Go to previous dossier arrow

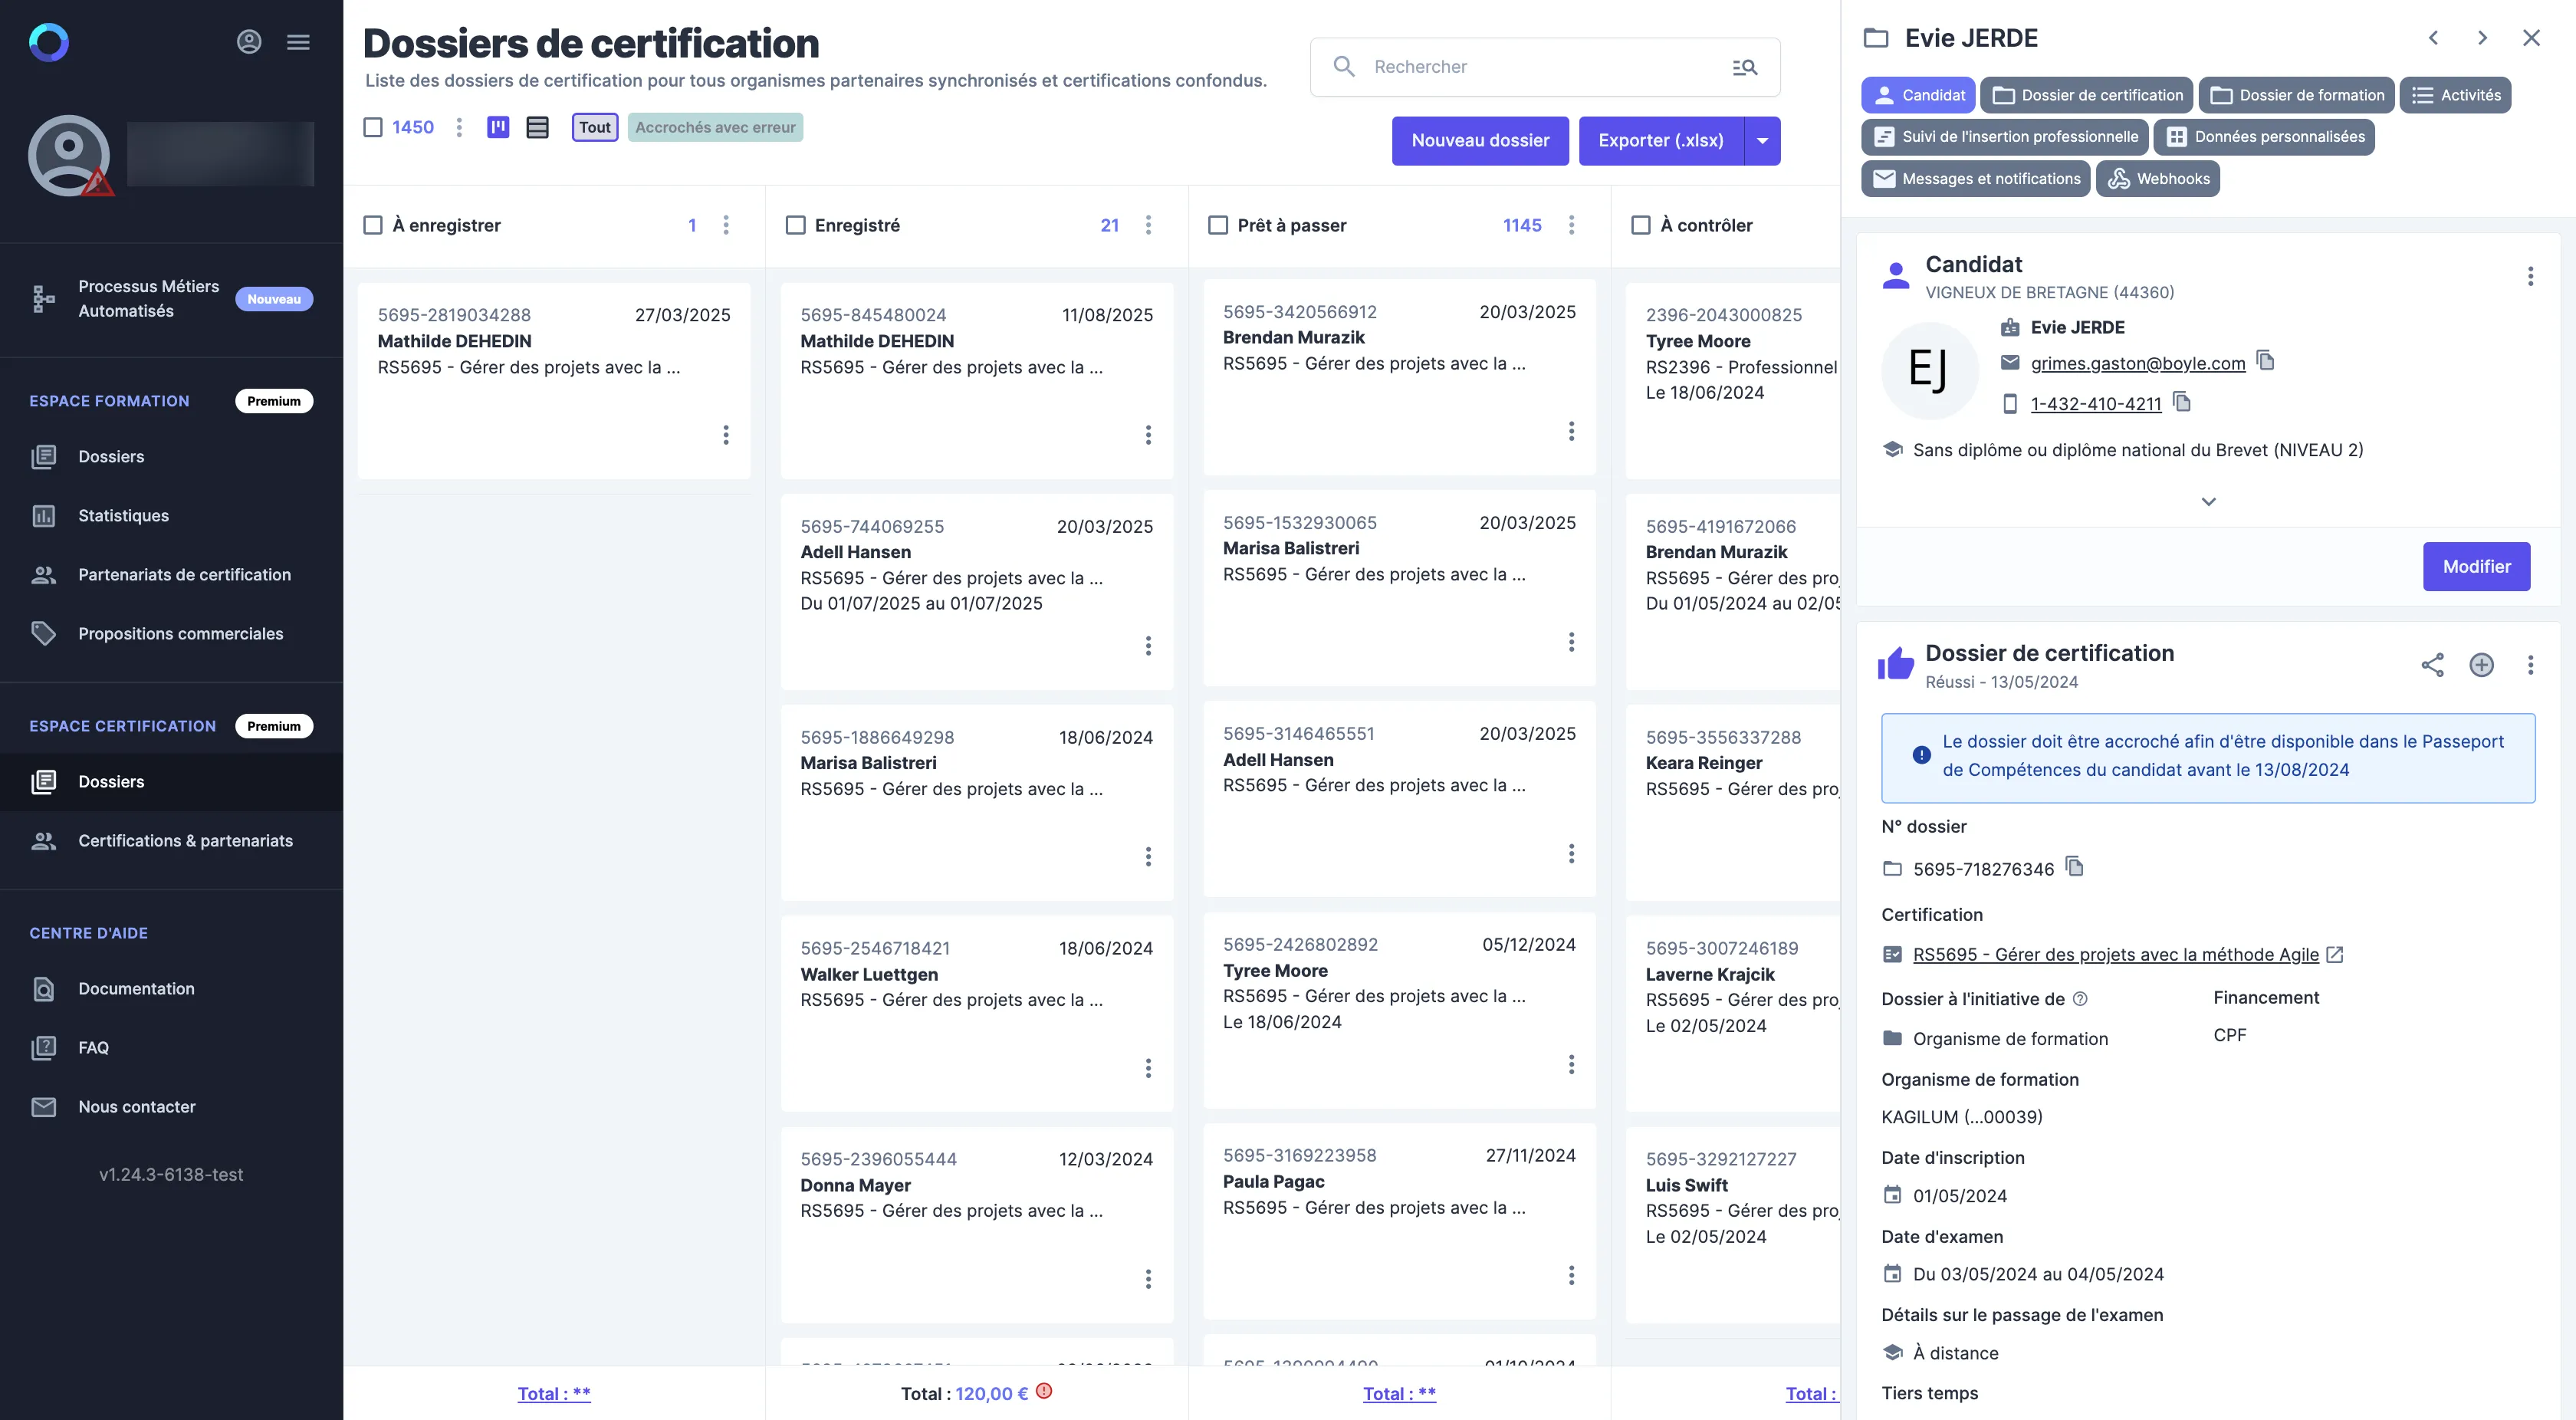coord(2433,38)
